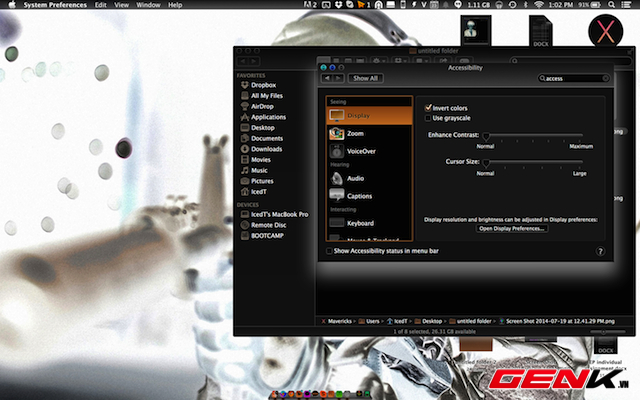Click the Finder icon size slider
The width and height of the screenshot is (640, 400).
(x=607, y=332)
